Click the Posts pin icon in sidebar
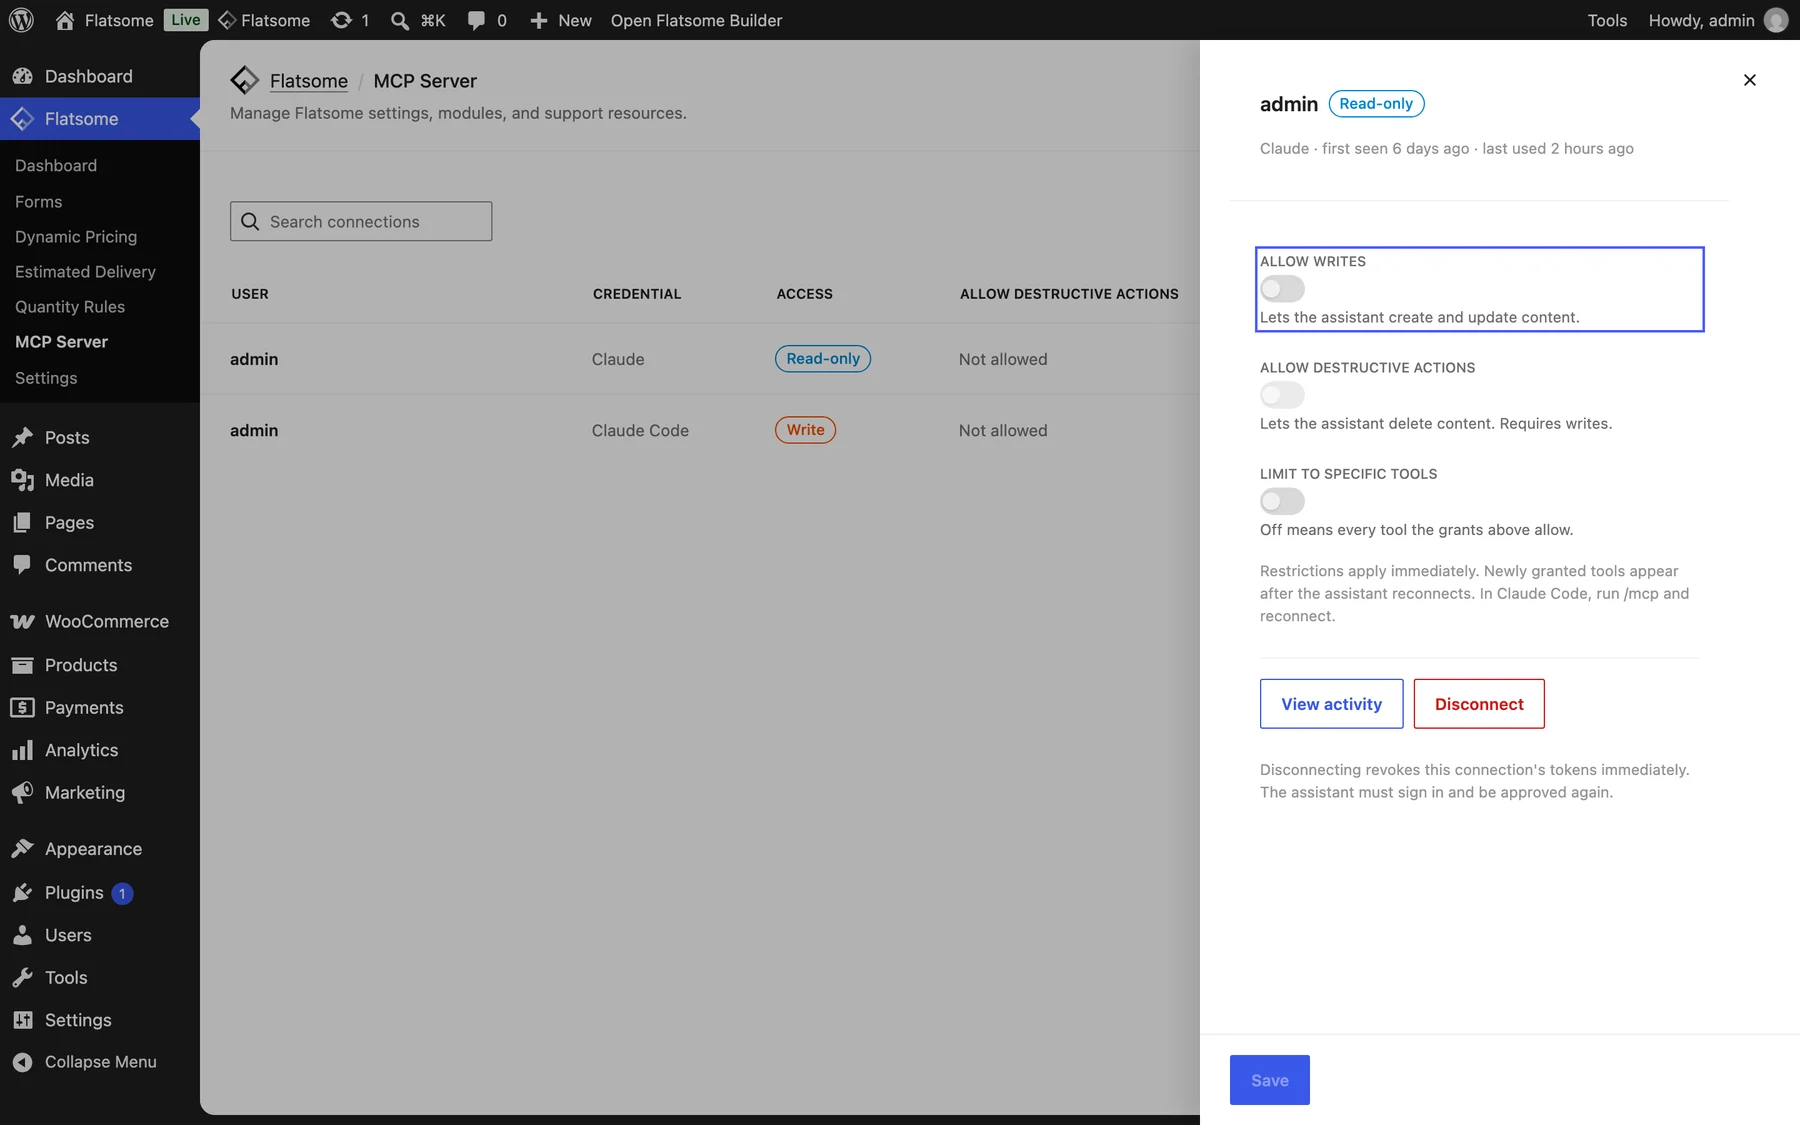This screenshot has width=1800, height=1125. [22, 437]
